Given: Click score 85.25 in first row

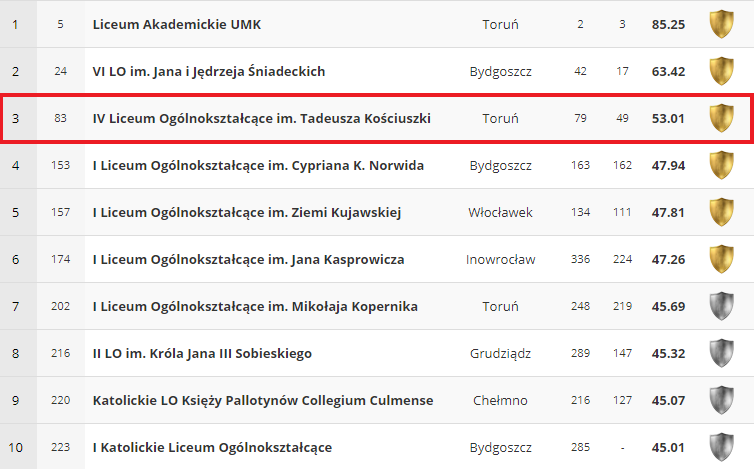Looking at the screenshot, I should pyautogui.click(x=667, y=24).
